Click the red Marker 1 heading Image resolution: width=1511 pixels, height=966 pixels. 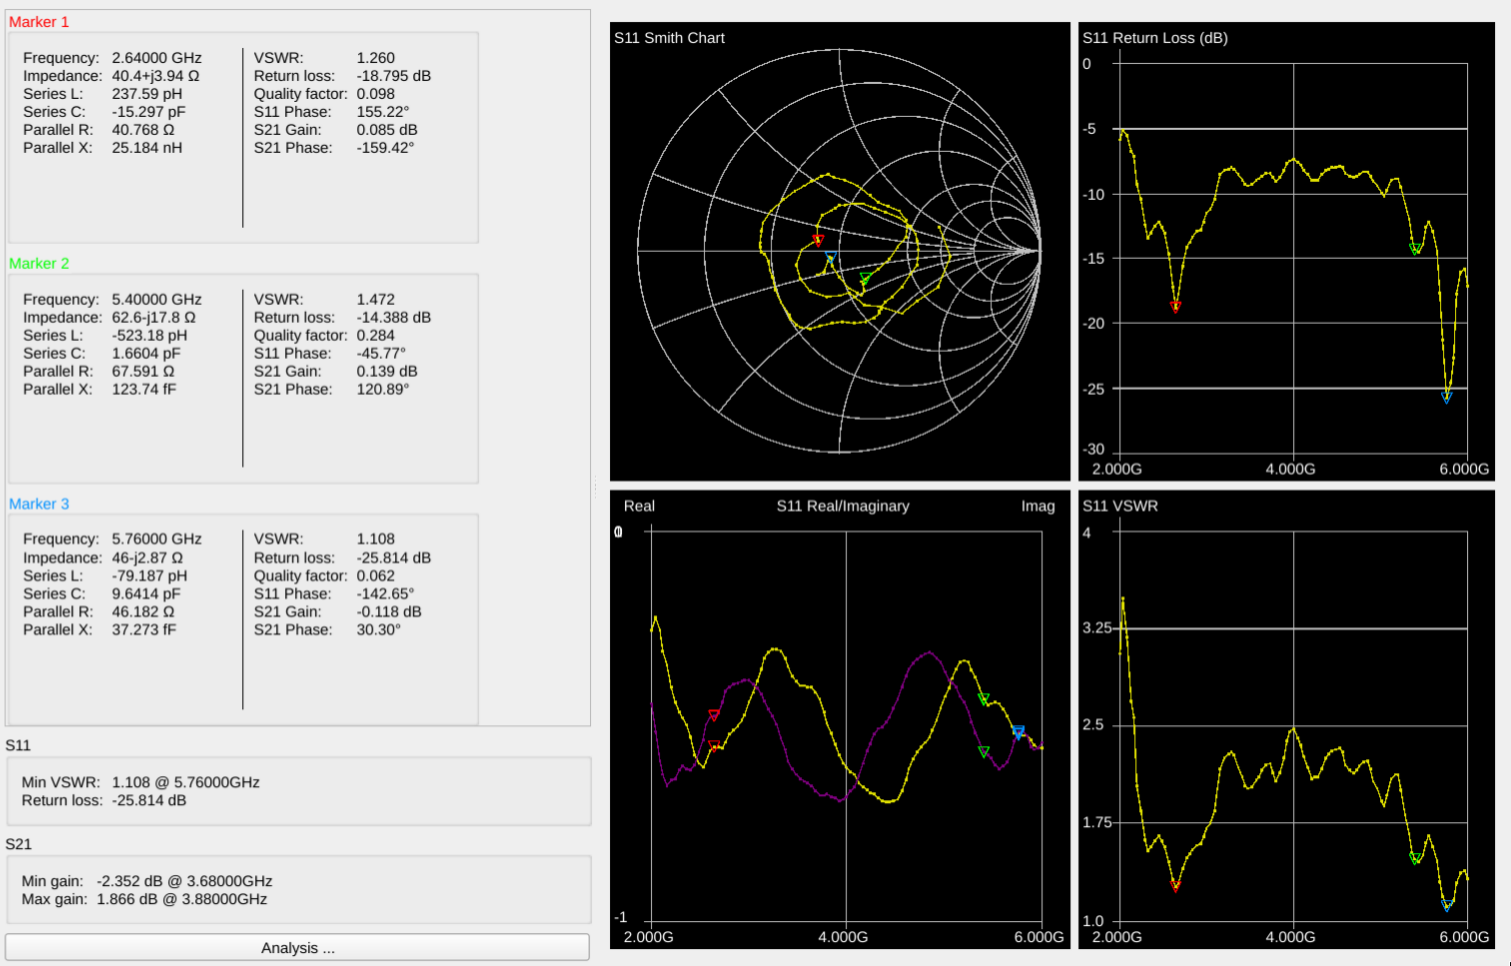click(39, 22)
